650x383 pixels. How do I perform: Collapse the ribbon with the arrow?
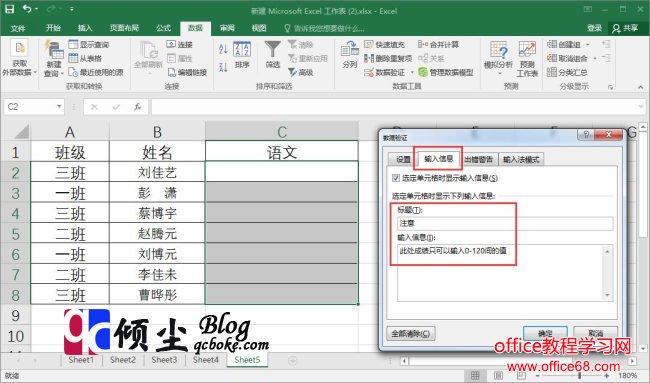(640, 87)
